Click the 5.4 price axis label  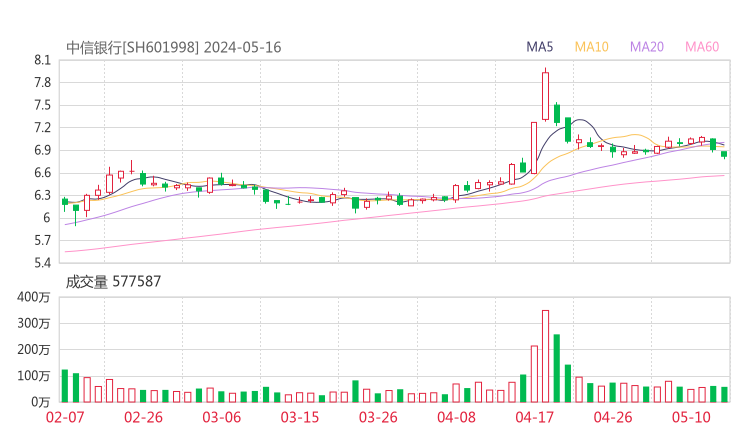tap(42, 262)
